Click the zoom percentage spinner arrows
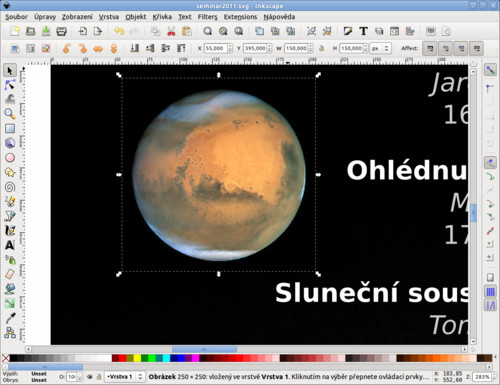Screen dimensions: 500x385 pyautogui.click(x=493, y=377)
